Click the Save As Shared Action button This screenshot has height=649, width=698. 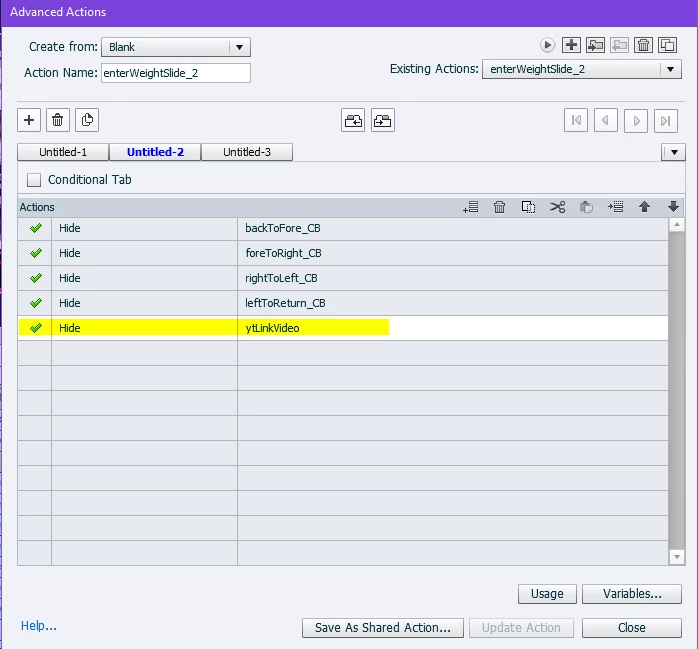[x=383, y=628]
